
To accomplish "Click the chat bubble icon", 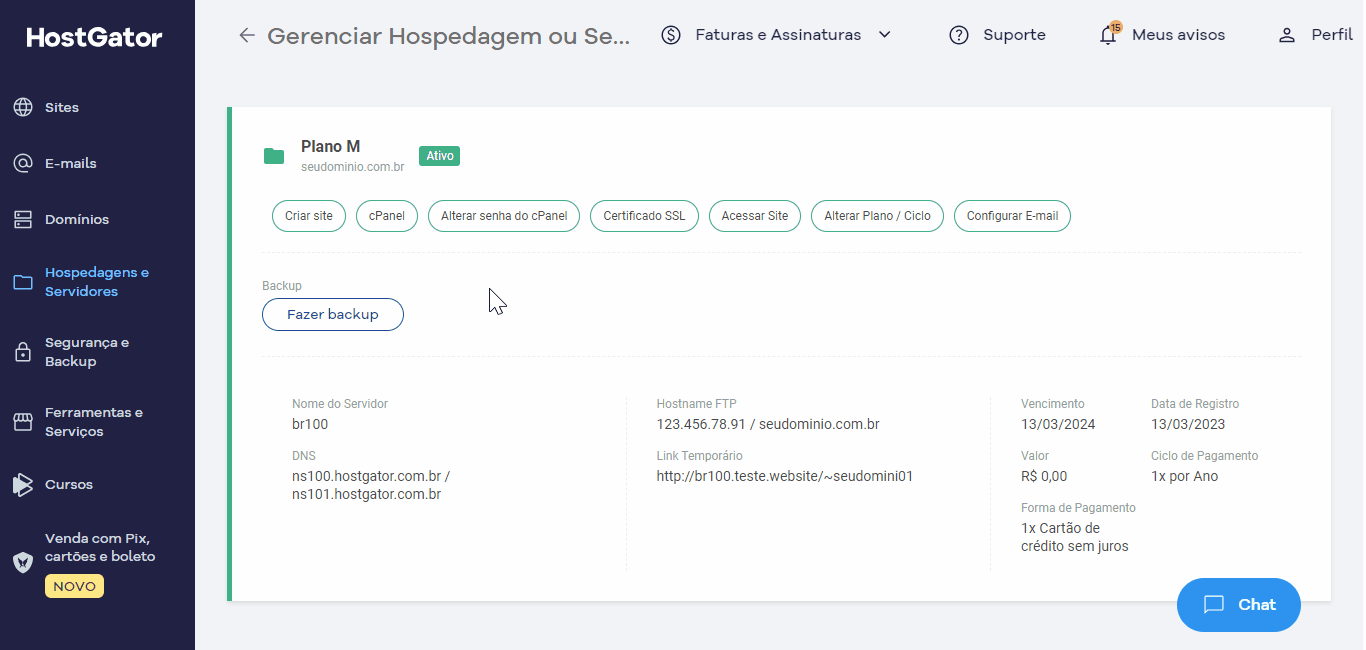I will click(x=1214, y=604).
